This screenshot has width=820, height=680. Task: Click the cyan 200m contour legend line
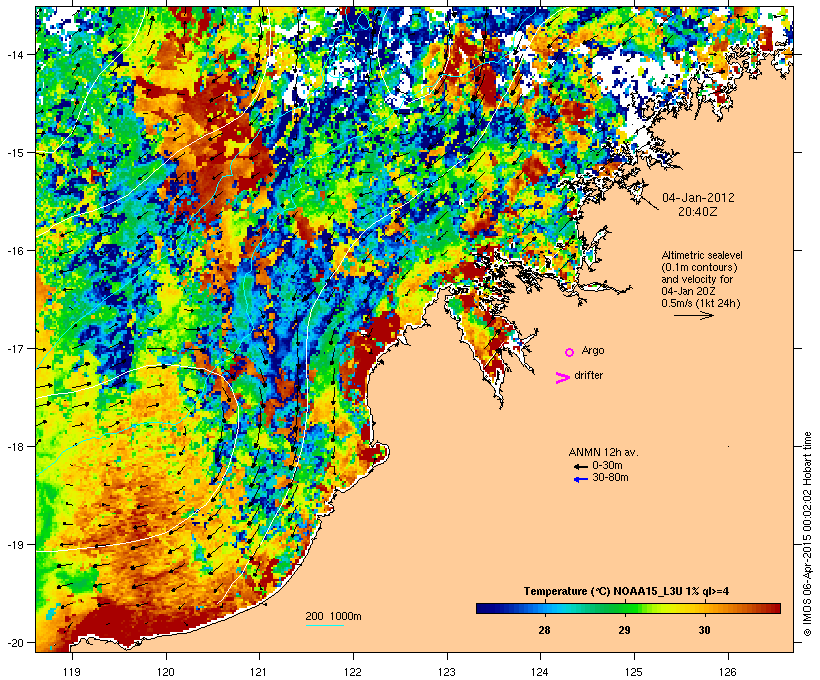point(325,625)
